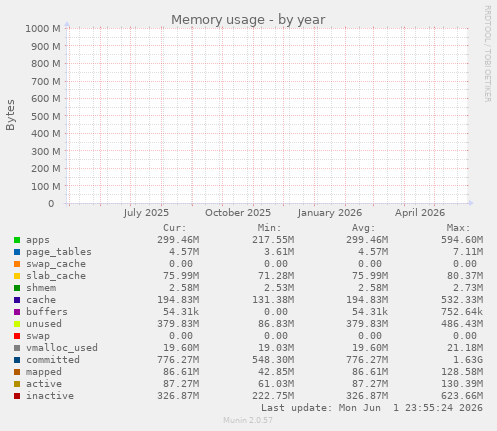Click the 'Min:' column header
497x431 pixels.
[269, 228]
